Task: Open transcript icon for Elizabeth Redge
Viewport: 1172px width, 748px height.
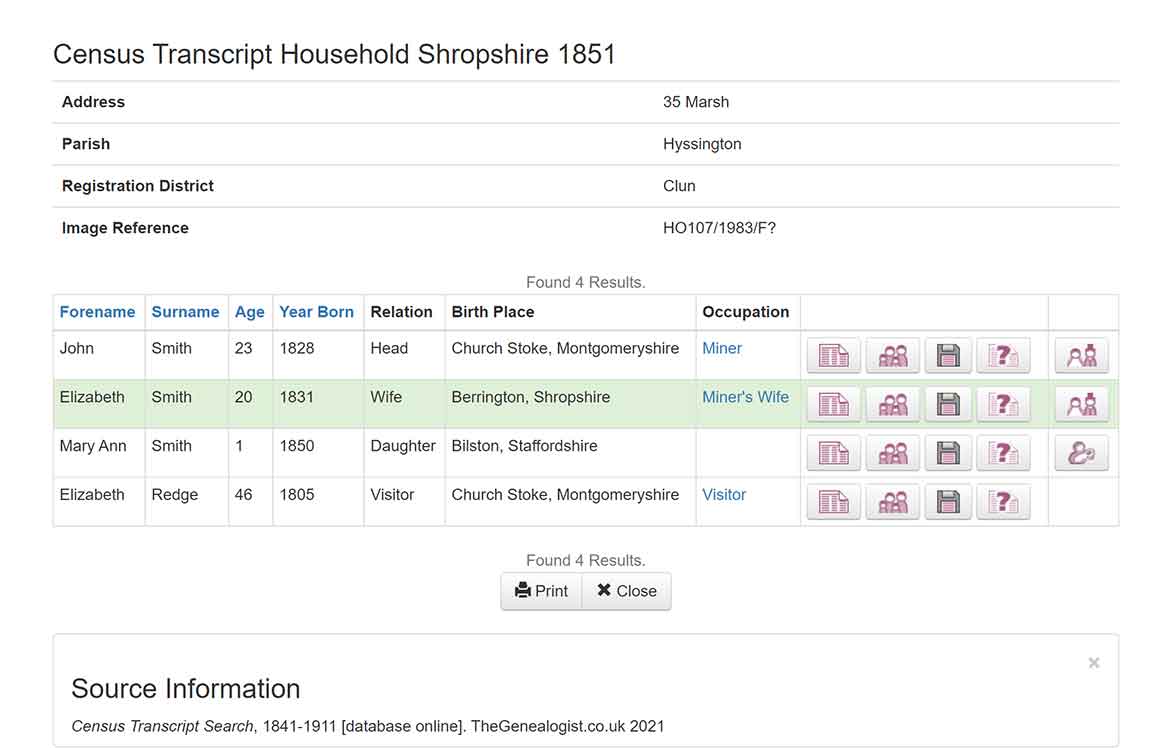Action: click(833, 502)
